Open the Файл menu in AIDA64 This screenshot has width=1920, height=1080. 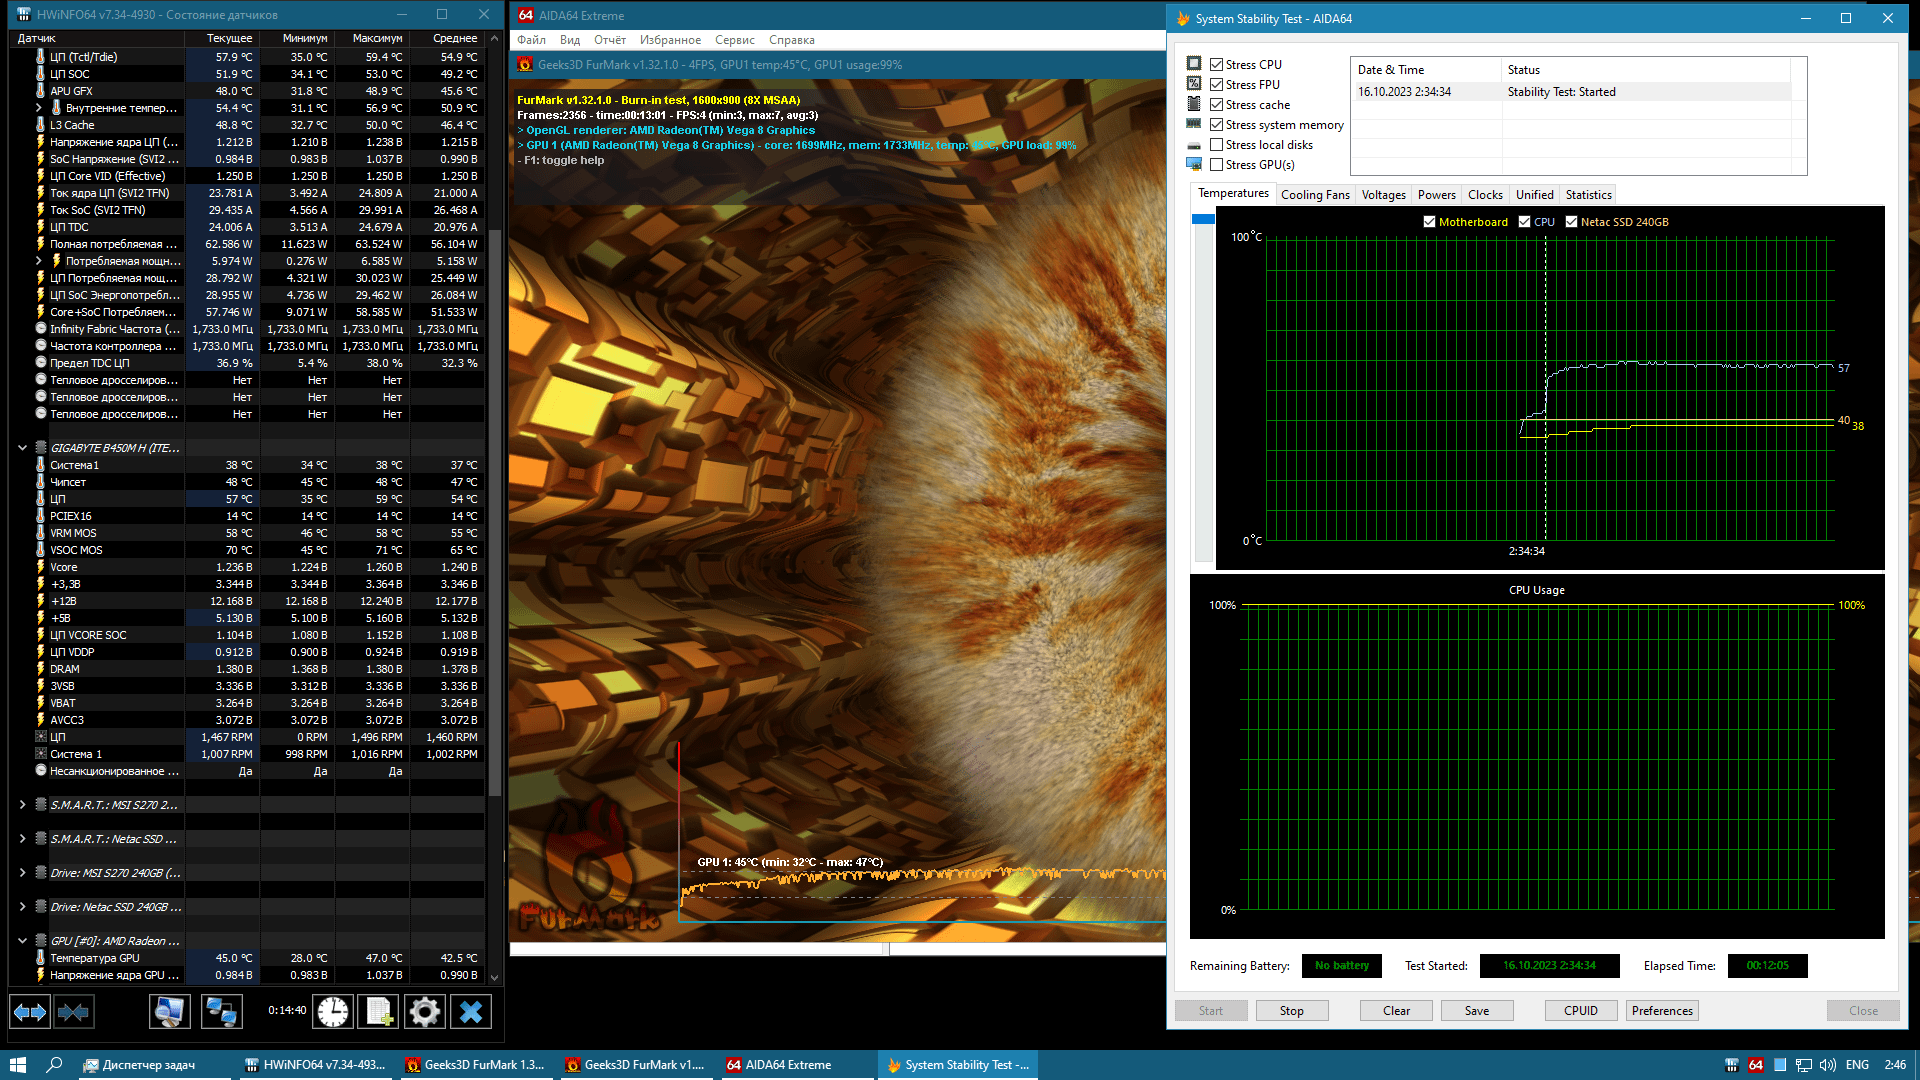pyautogui.click(x=531, y=40)
